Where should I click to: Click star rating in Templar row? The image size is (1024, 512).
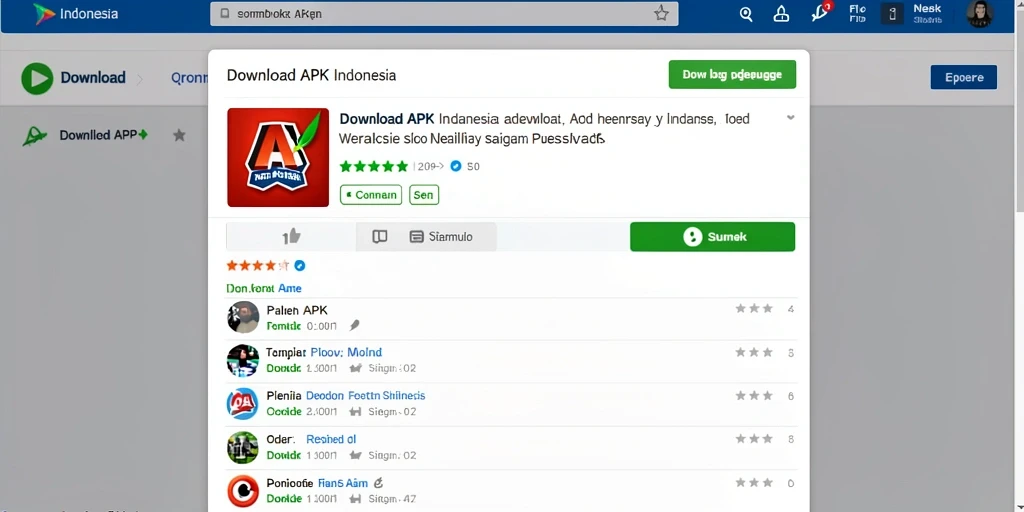tap(754, 353)
